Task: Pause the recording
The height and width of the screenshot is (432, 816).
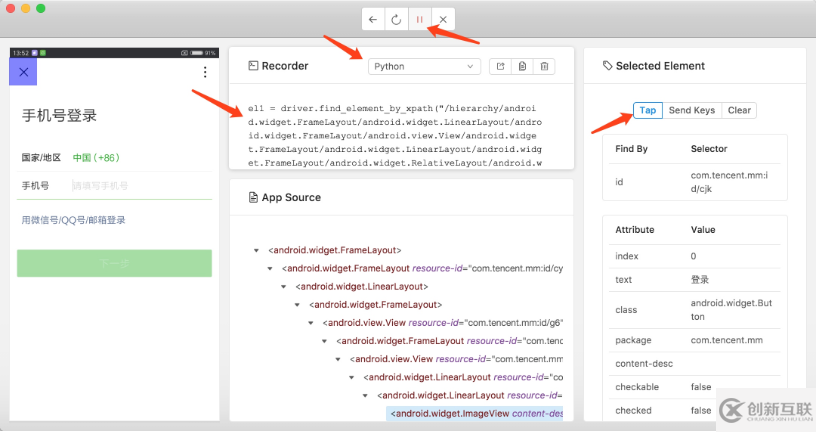Action: pos(420,19)
